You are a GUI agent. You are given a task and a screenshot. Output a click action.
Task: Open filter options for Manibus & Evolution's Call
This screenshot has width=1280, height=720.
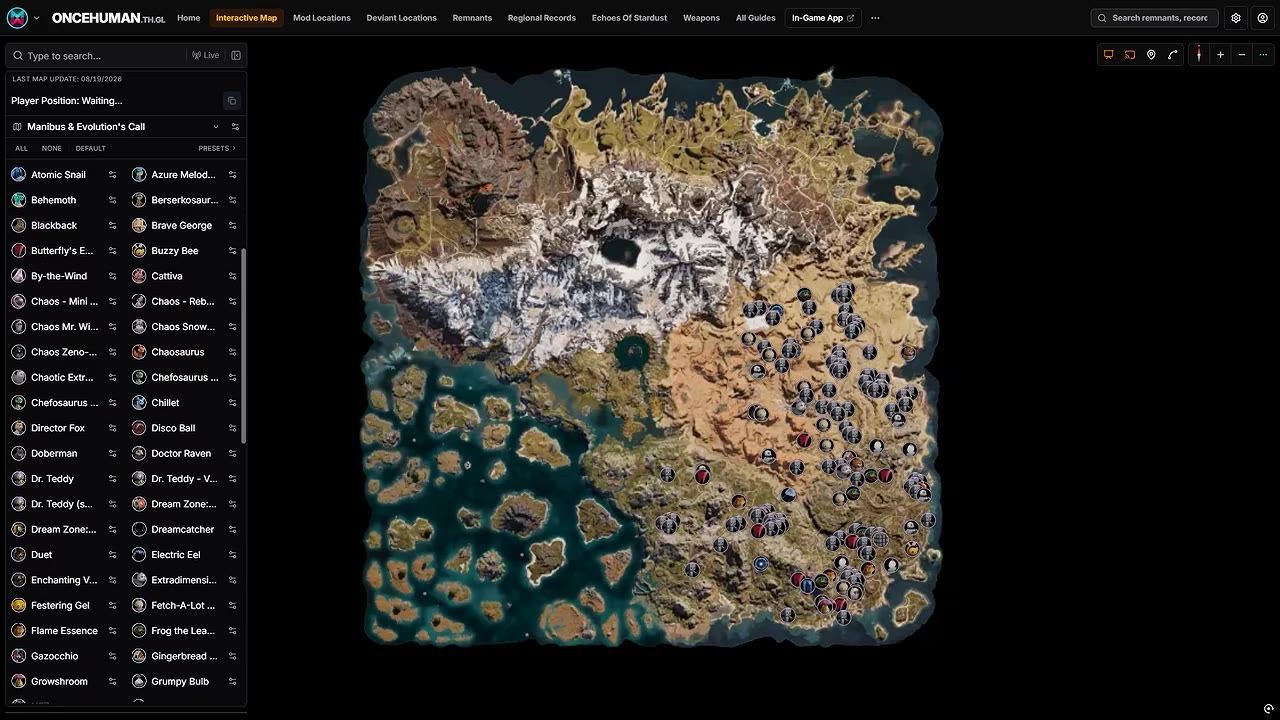(x=235, y=127)
